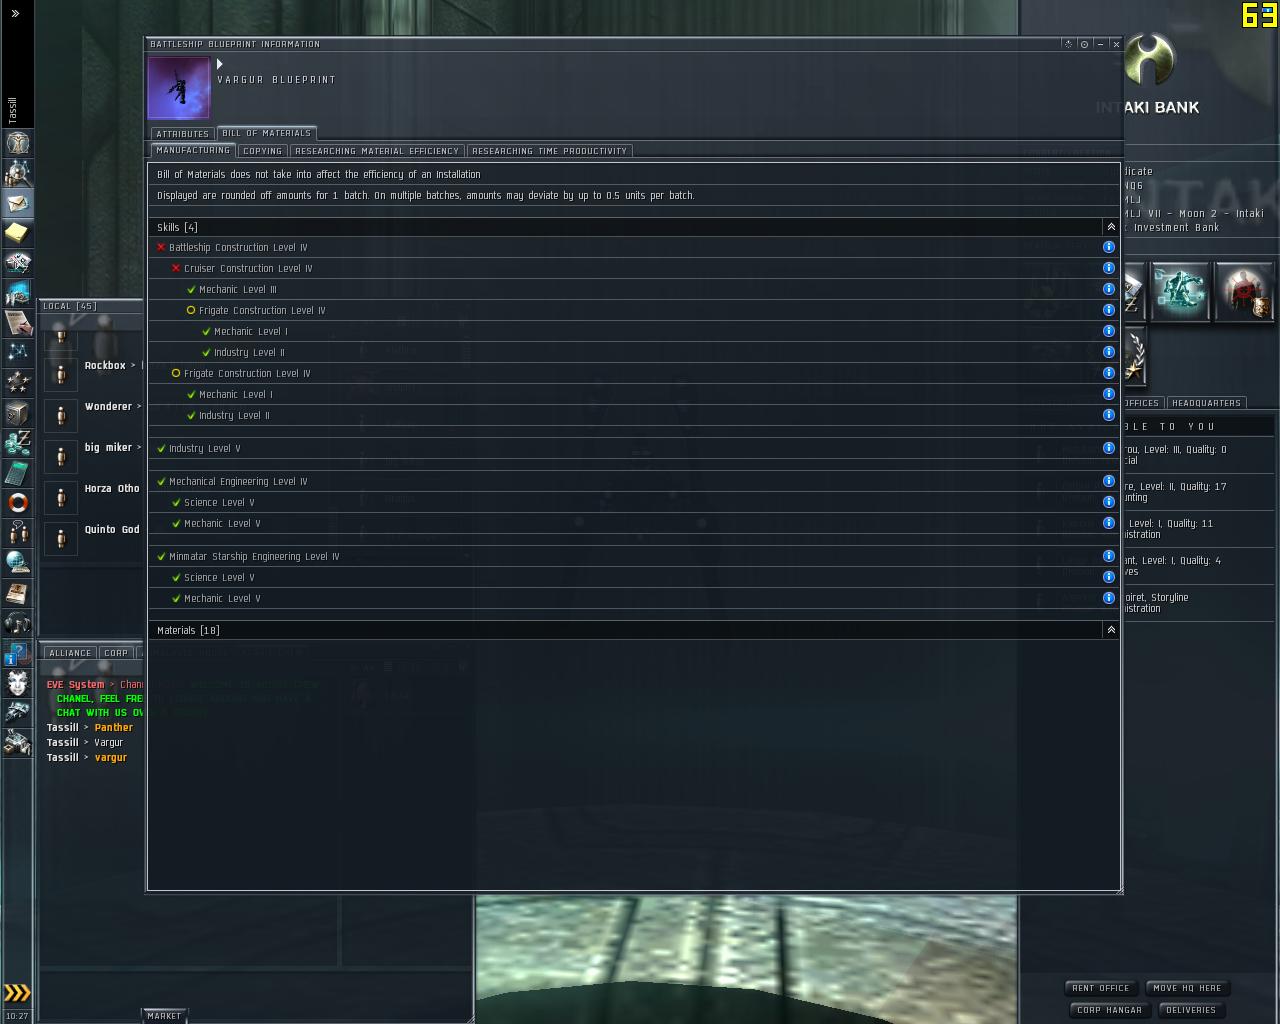Switch to the Corp chat tab
Viewport: 1280px width, 1024px height.
pyautogui.click(x=116, y=653)
